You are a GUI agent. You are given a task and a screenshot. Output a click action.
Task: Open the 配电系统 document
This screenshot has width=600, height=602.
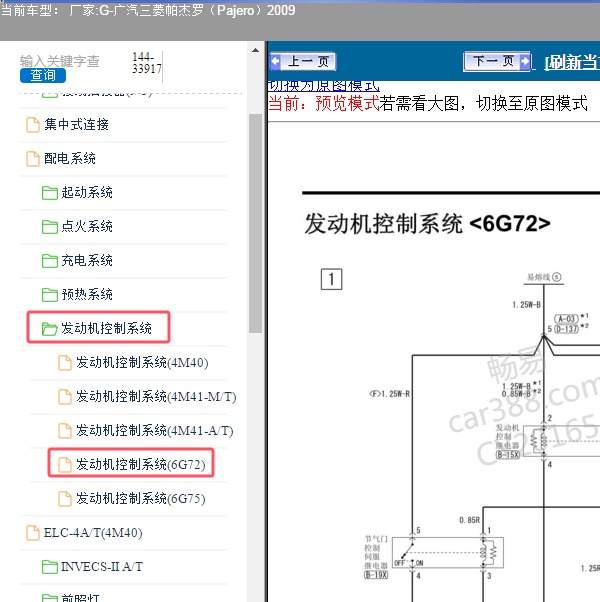[70, 158]
